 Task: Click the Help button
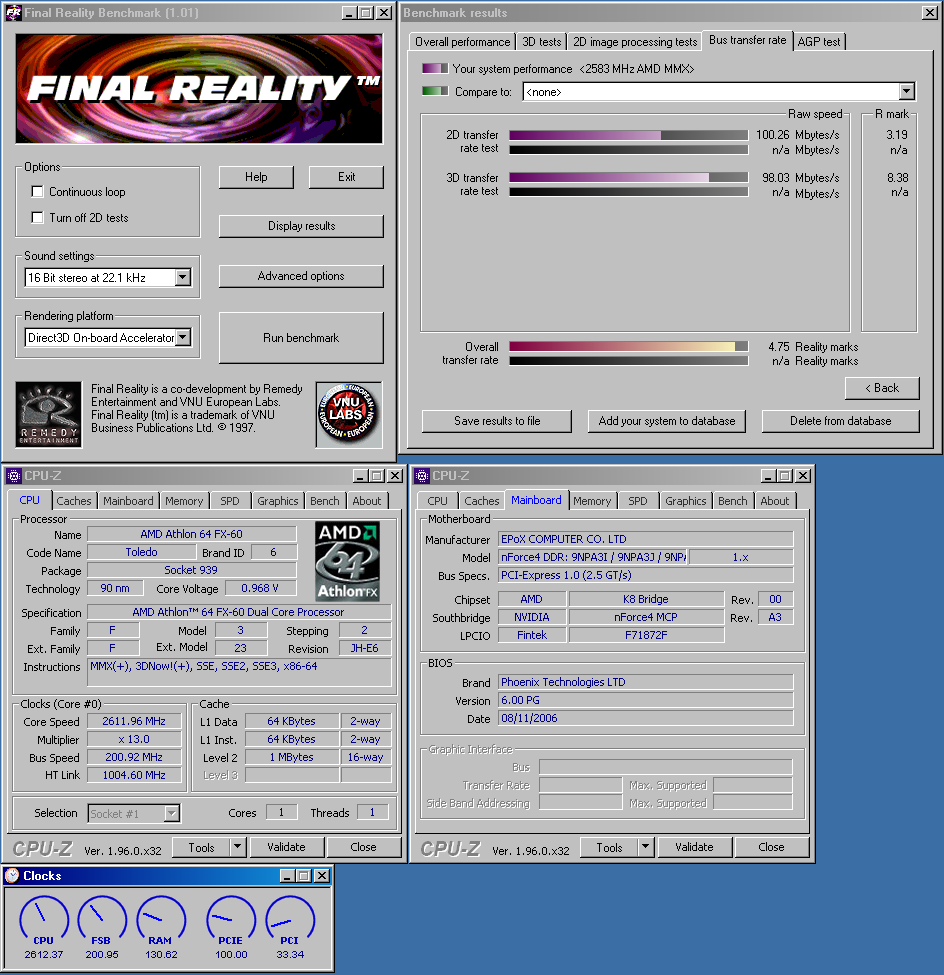[256, 177]
